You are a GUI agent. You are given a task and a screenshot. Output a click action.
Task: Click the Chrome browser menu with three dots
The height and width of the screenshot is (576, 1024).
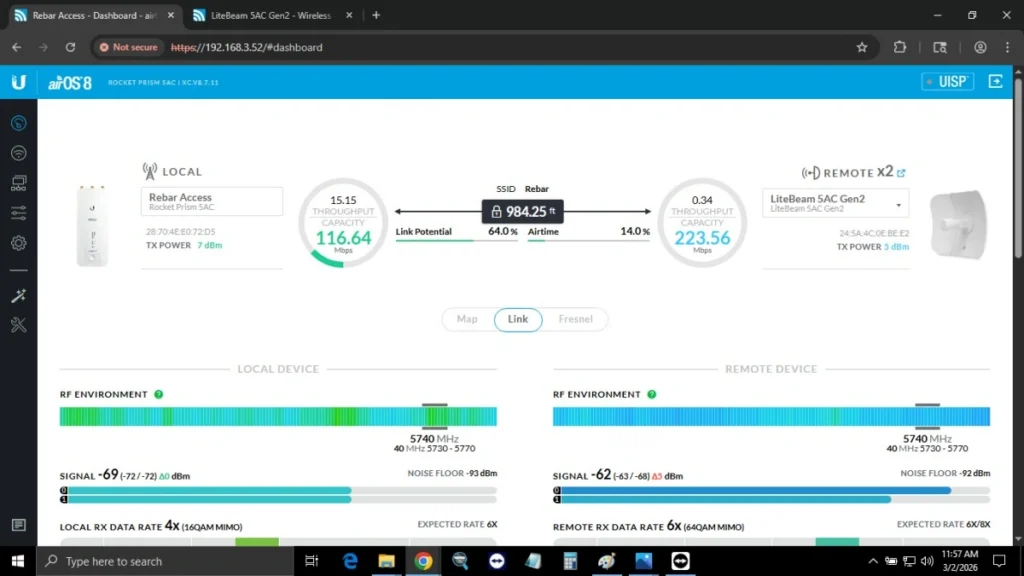(1005, 47)
